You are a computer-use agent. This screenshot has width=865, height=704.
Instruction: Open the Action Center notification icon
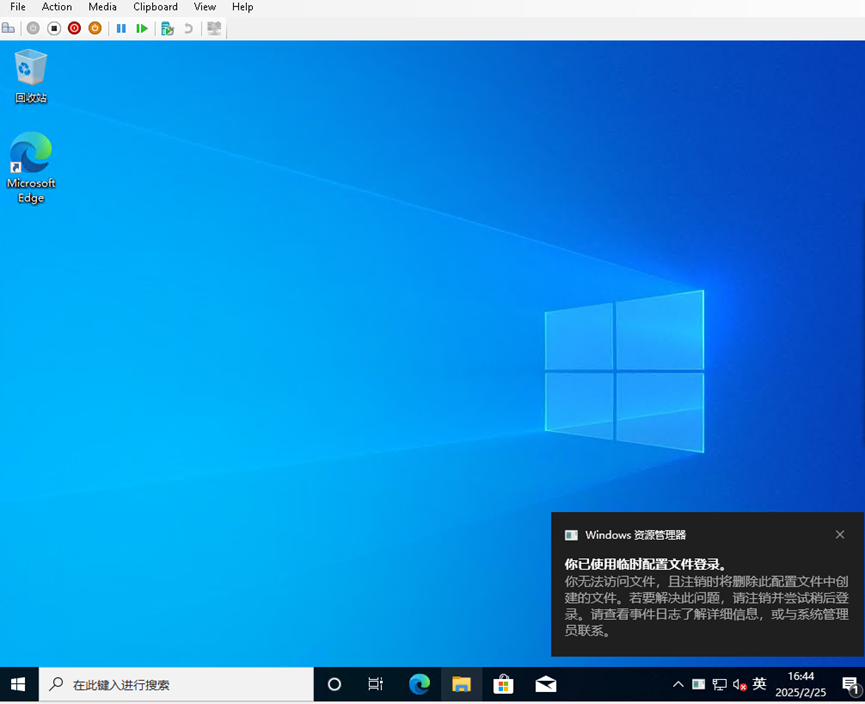(851, 686)
